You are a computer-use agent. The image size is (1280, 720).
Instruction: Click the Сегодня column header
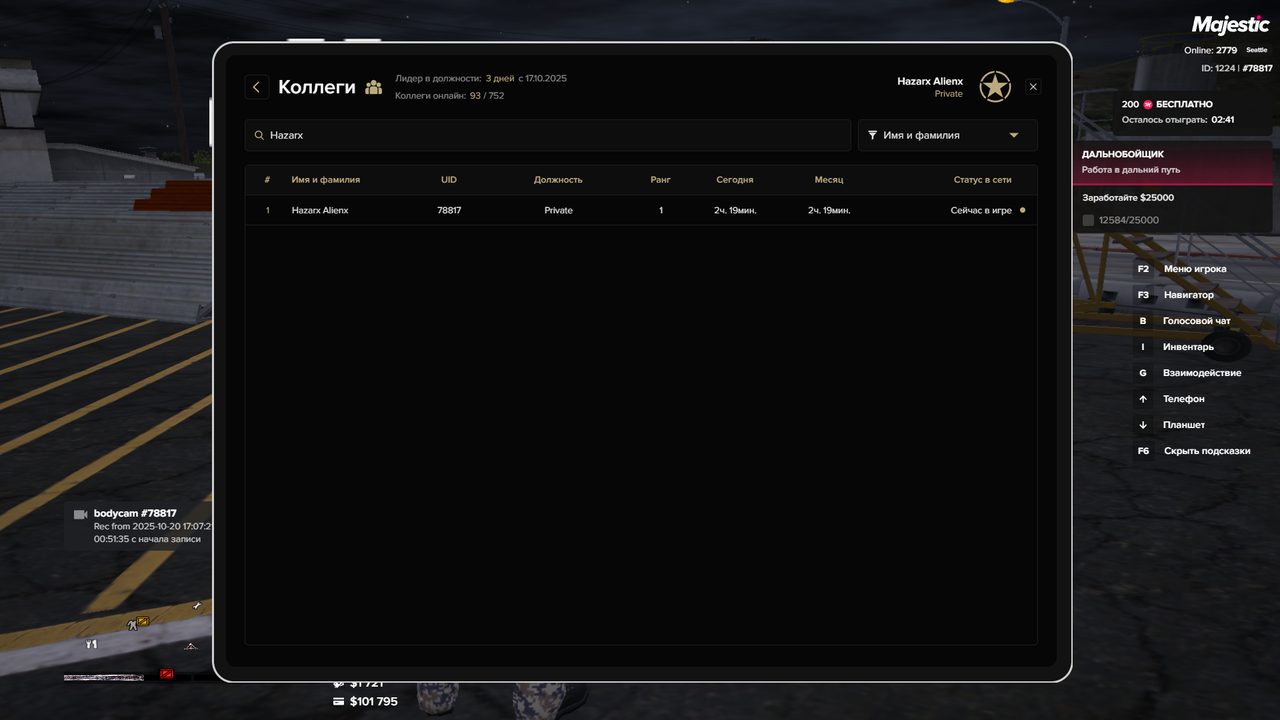click(735, 180)
